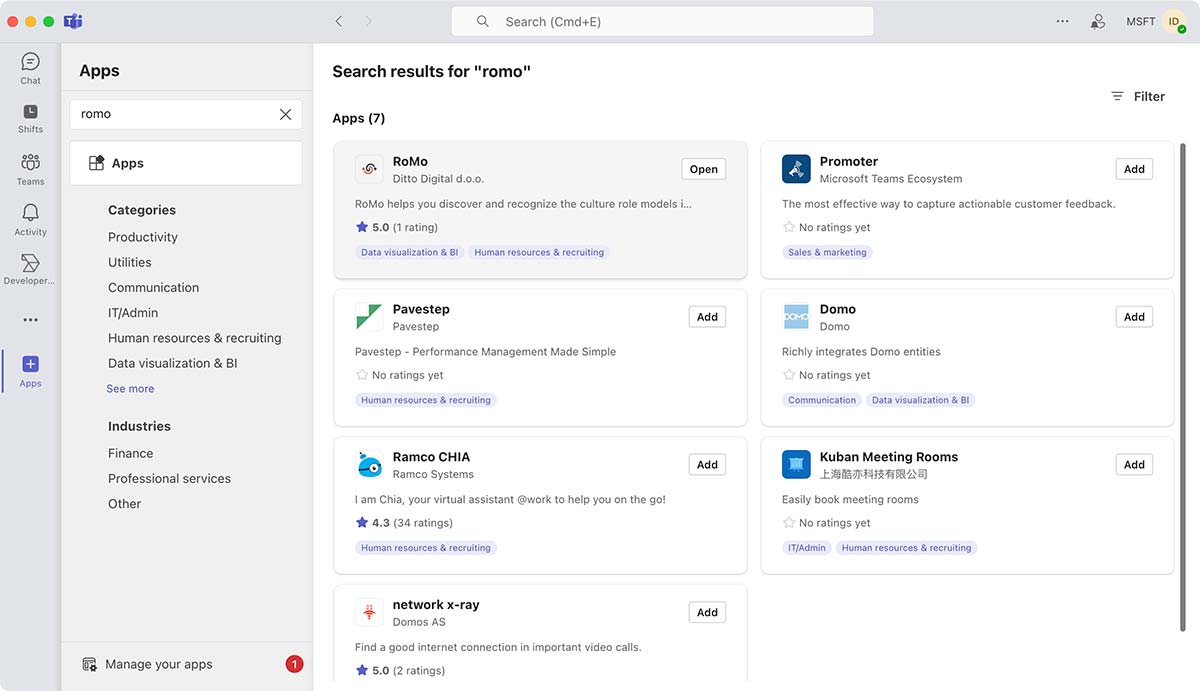Click the top Search (Cmd+E) field
The width and height of the screenshot is (1200, 691).
663,21
